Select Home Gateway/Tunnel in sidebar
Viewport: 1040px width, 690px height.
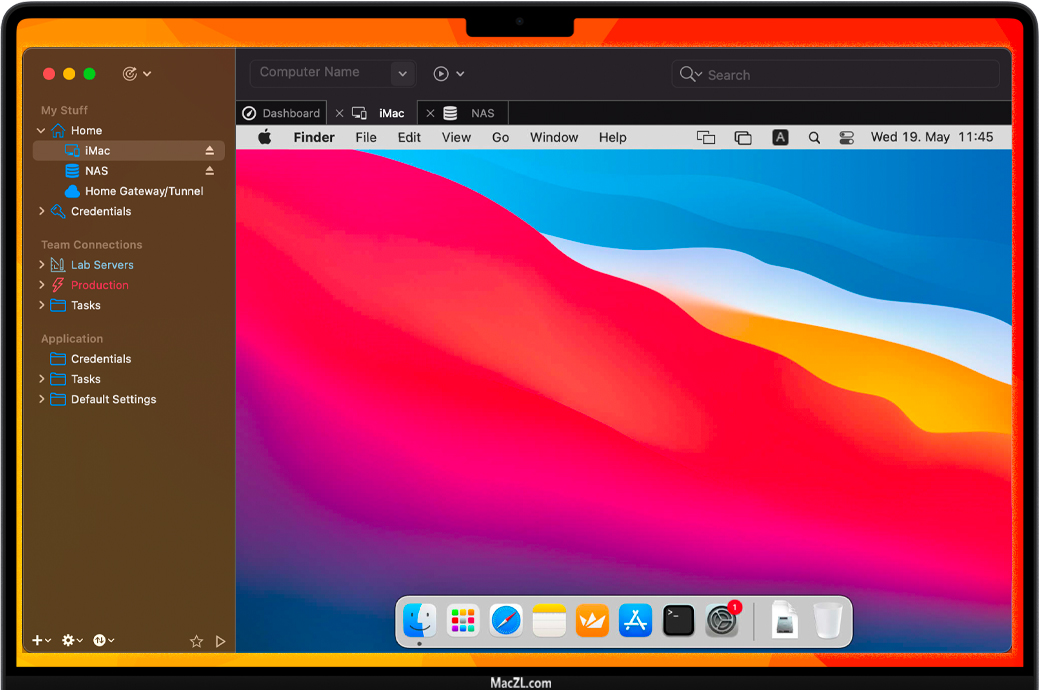click(x=143, y=191)
